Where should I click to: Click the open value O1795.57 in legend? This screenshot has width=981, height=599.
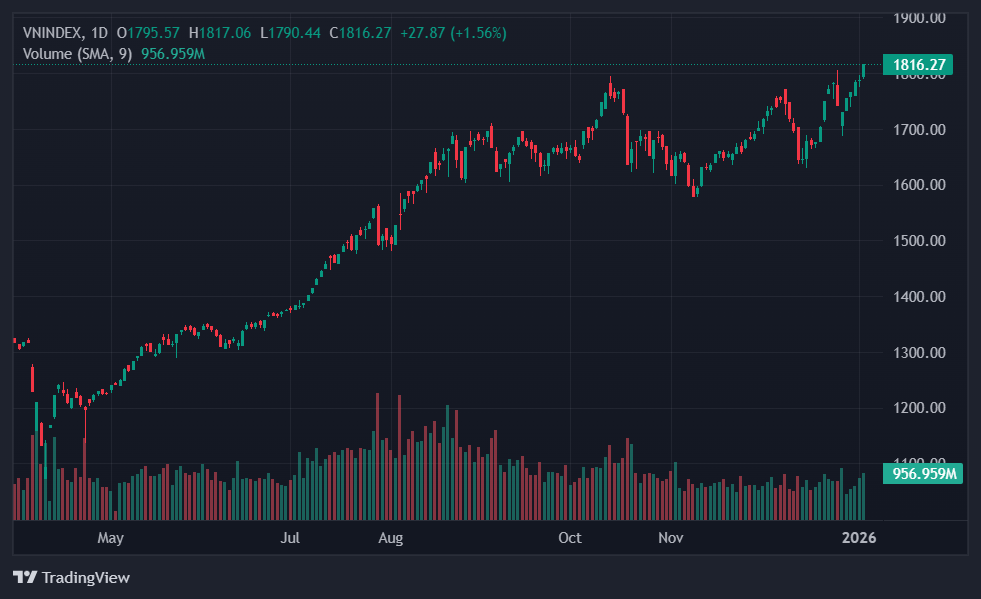coord(148,33)
